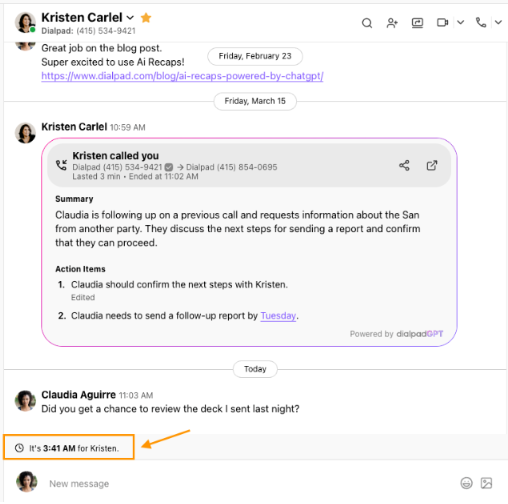The image size is (508, 504).
Task: Start screen share with the monitor icon
Action: (x=417, y=23)
